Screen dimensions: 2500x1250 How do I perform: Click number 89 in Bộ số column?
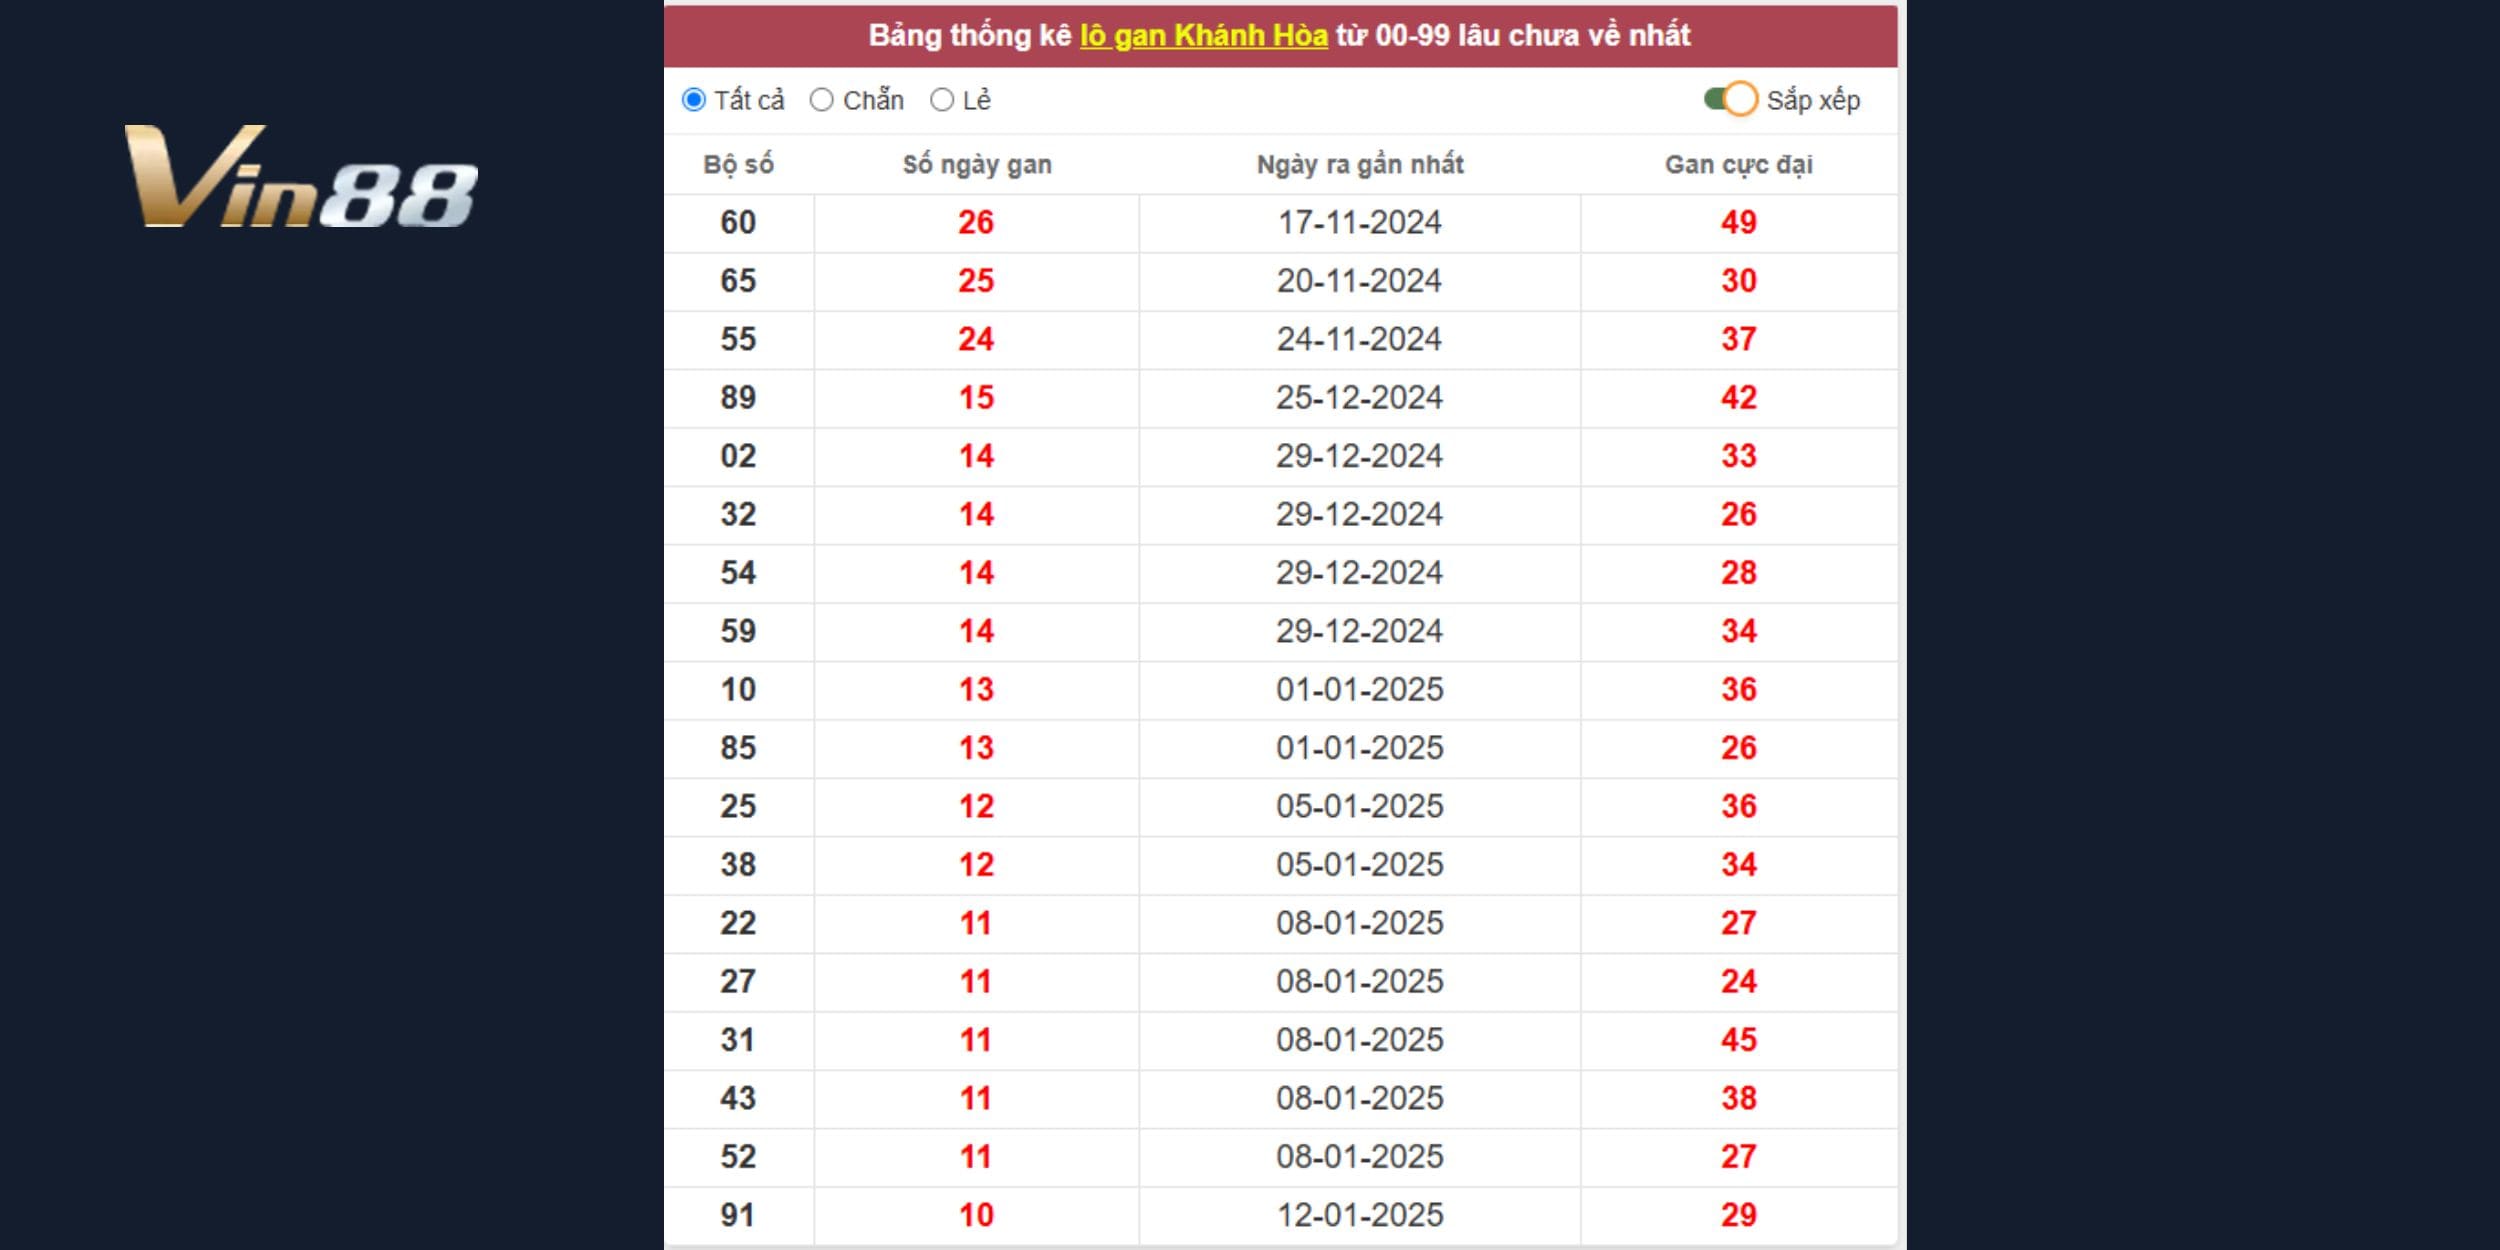pyautogui.click(x=738, y=398)
